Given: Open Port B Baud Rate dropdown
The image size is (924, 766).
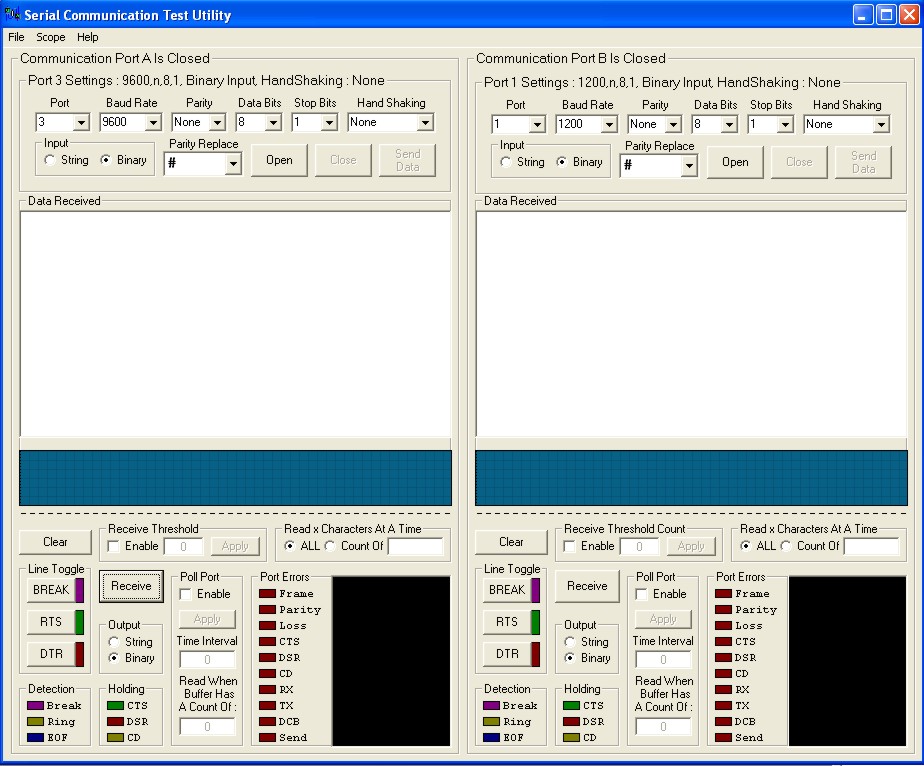Looking at the screenshot, I should coord(609,124).
